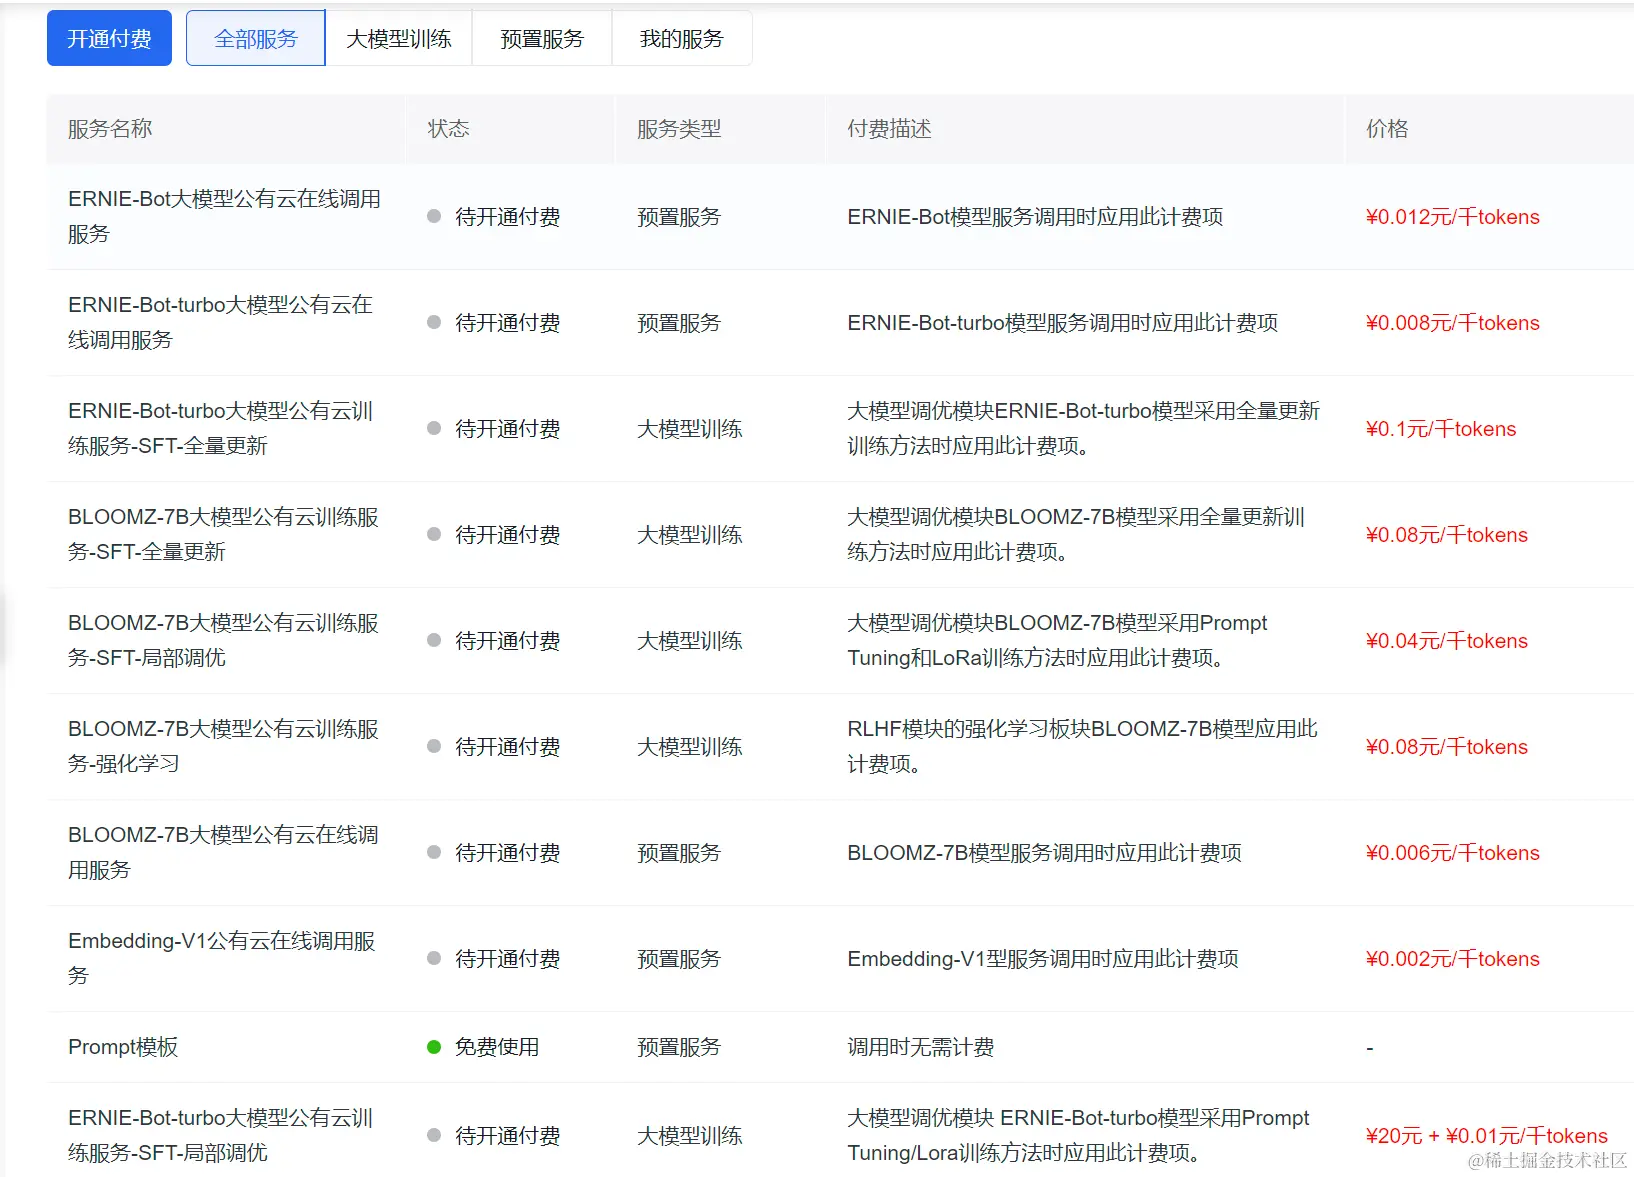Click the ¥20元 + ¥0.01元/千tokens price
The width and height of the screenshot is (1634, 1177).
point(1486,1136)
